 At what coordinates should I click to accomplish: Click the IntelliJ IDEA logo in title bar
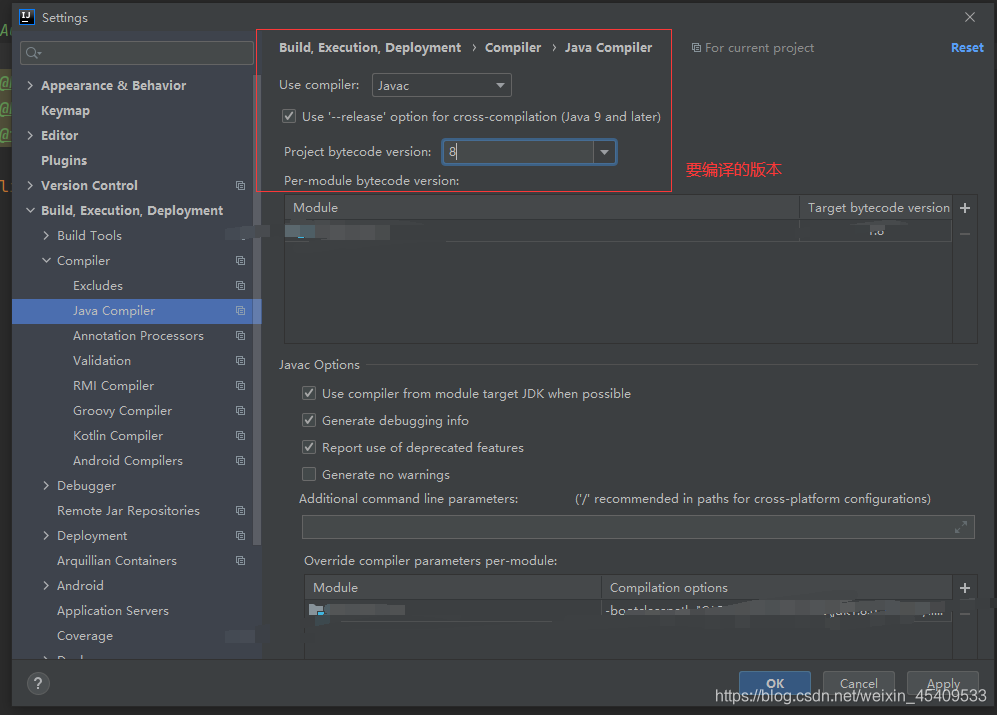[x=27, y=17]
